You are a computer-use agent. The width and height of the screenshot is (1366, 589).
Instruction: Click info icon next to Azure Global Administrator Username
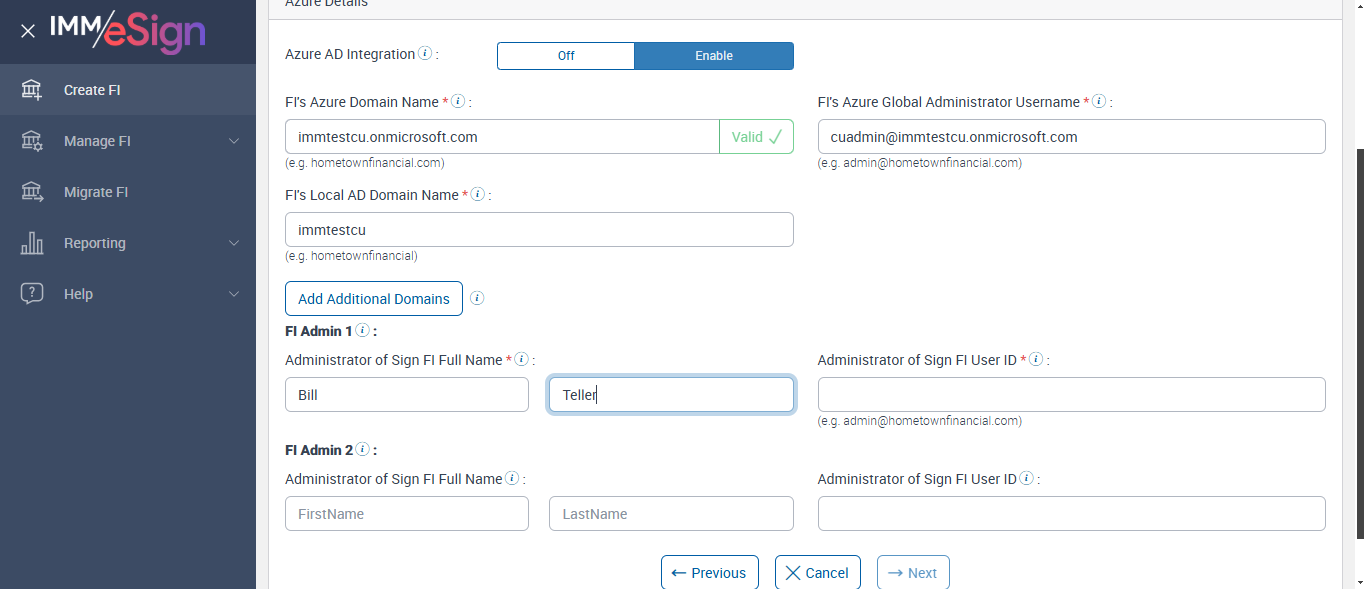click(1099, 102)
